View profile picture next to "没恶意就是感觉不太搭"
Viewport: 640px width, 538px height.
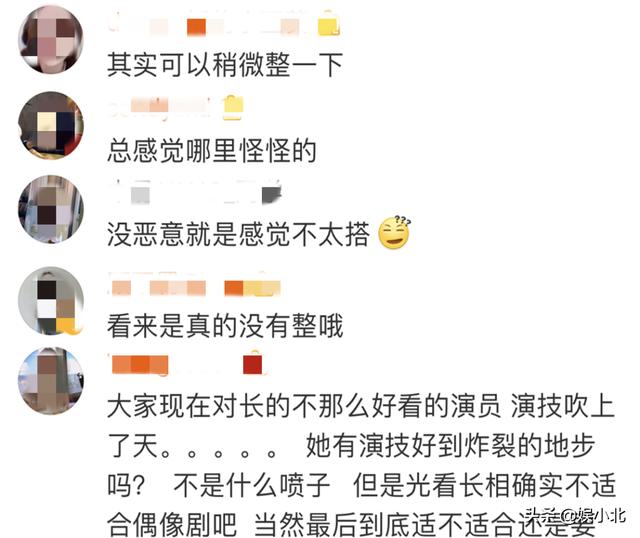pyautogui.click(x=51, y=209)
